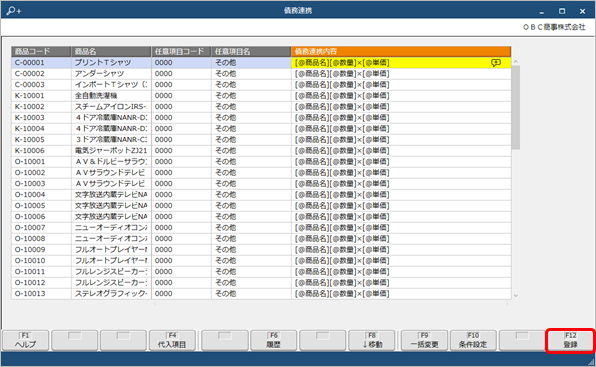Click その他 in K-10001 row
The width and height of the screenshot is (596, 367).
251,96
